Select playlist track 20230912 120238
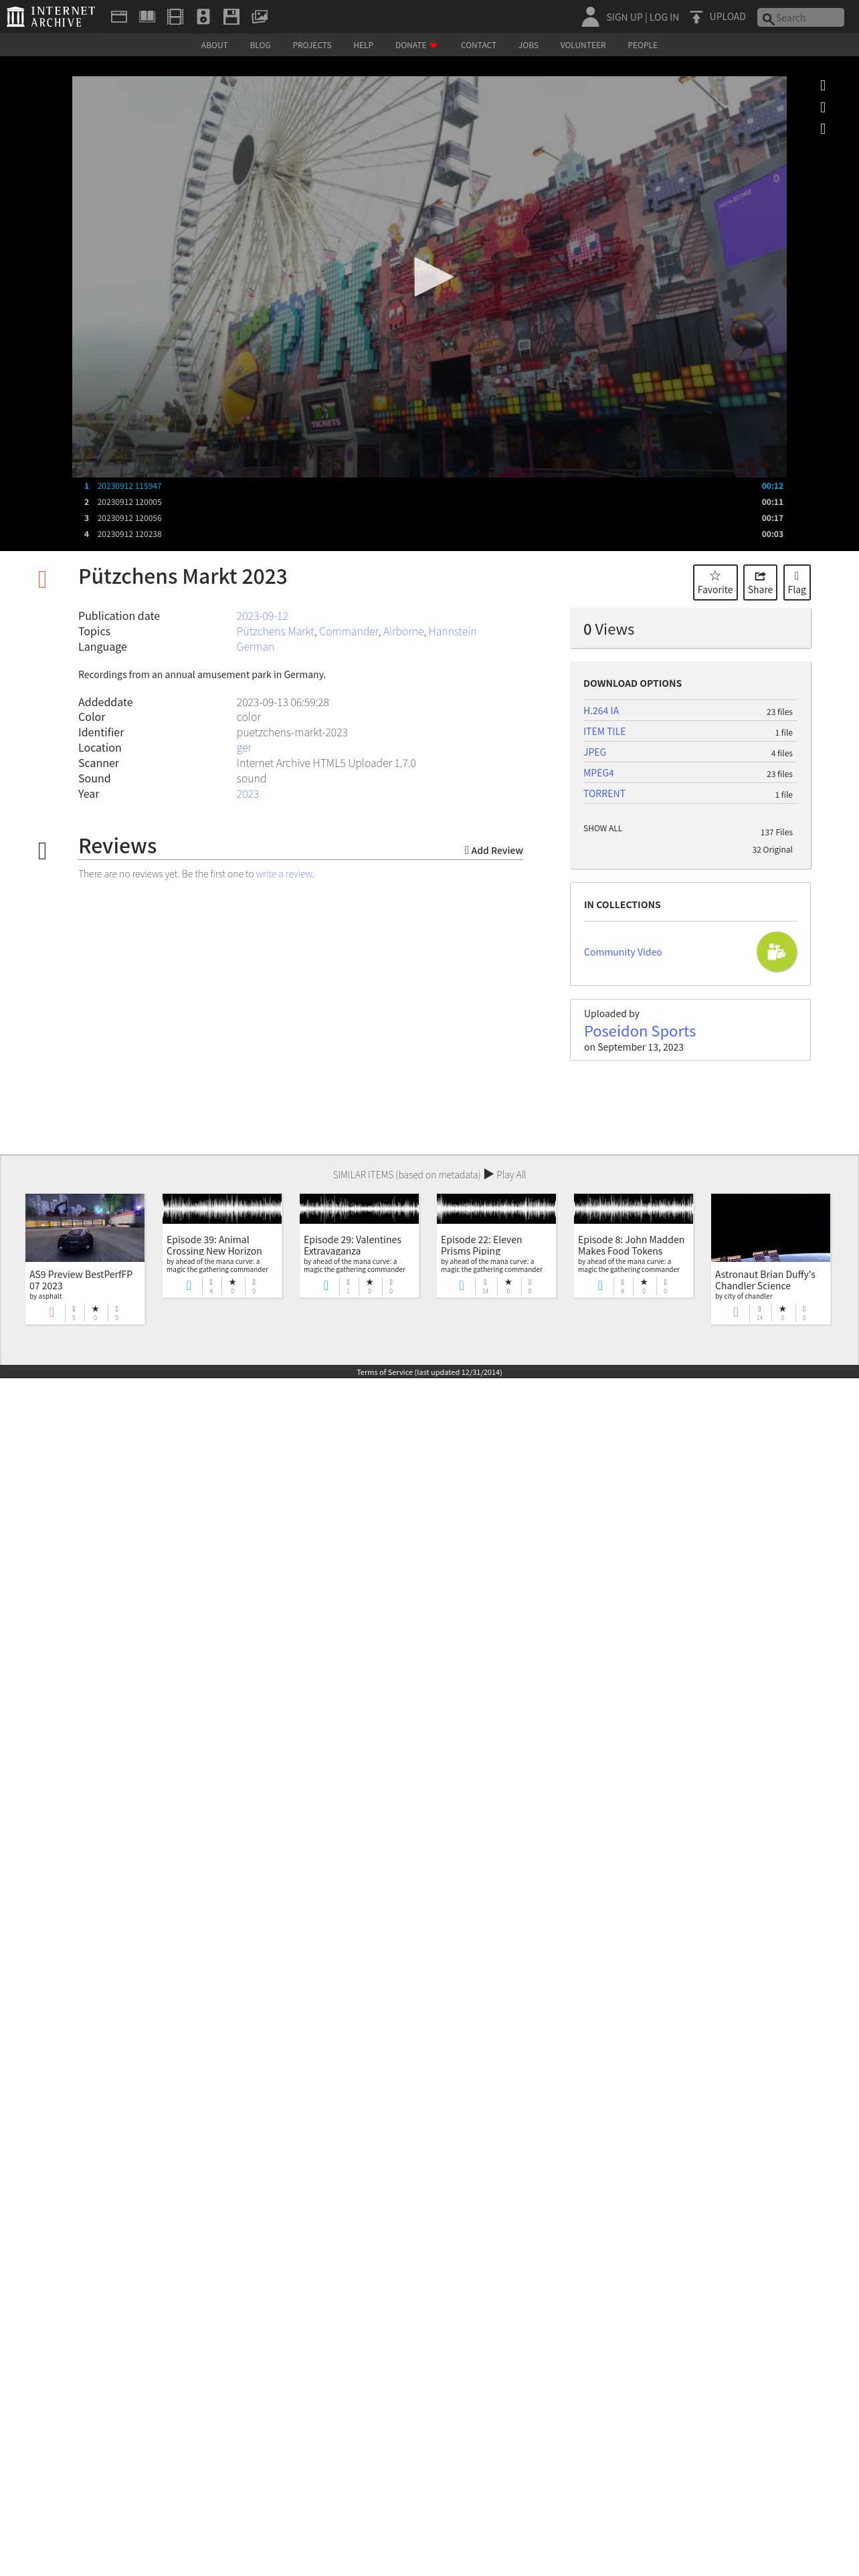The image size is (859, 2576). click(429, 534)
